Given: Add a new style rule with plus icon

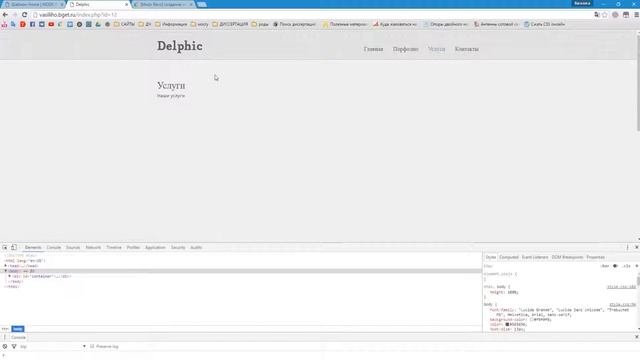Looking at the screenshot, I should pos(636,266).
